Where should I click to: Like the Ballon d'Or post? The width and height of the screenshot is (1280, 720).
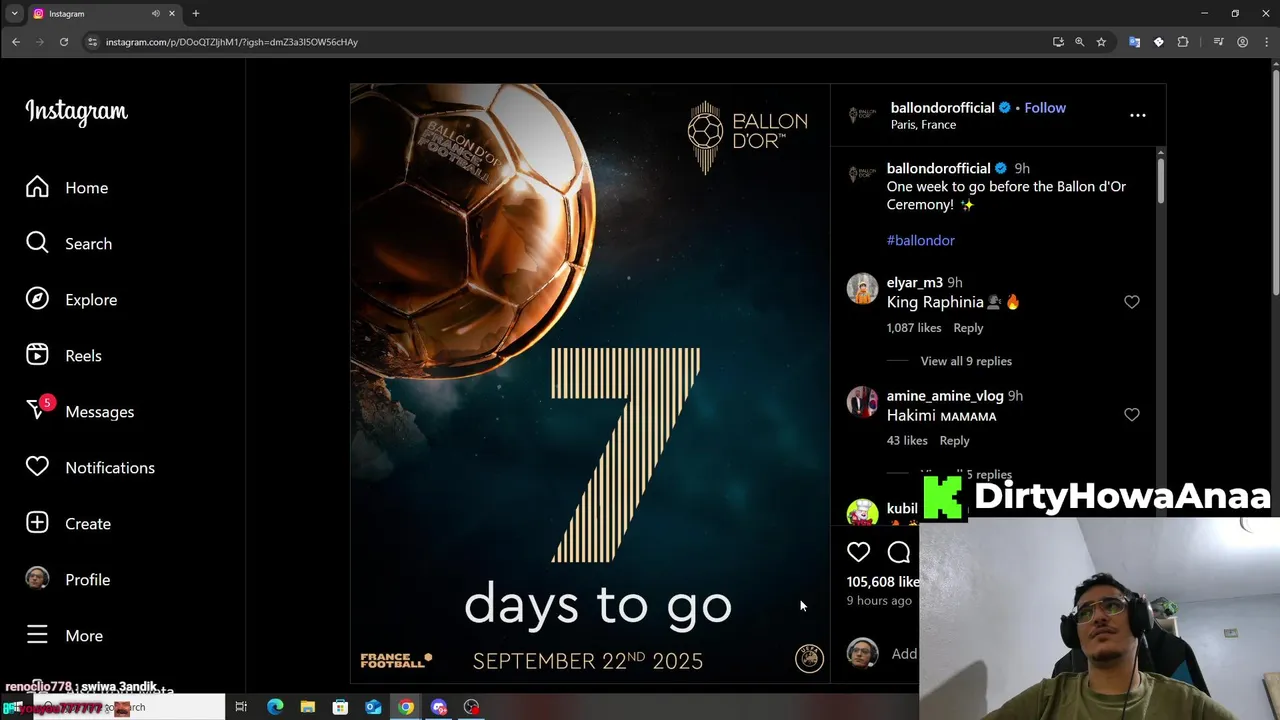coord(858,552)
